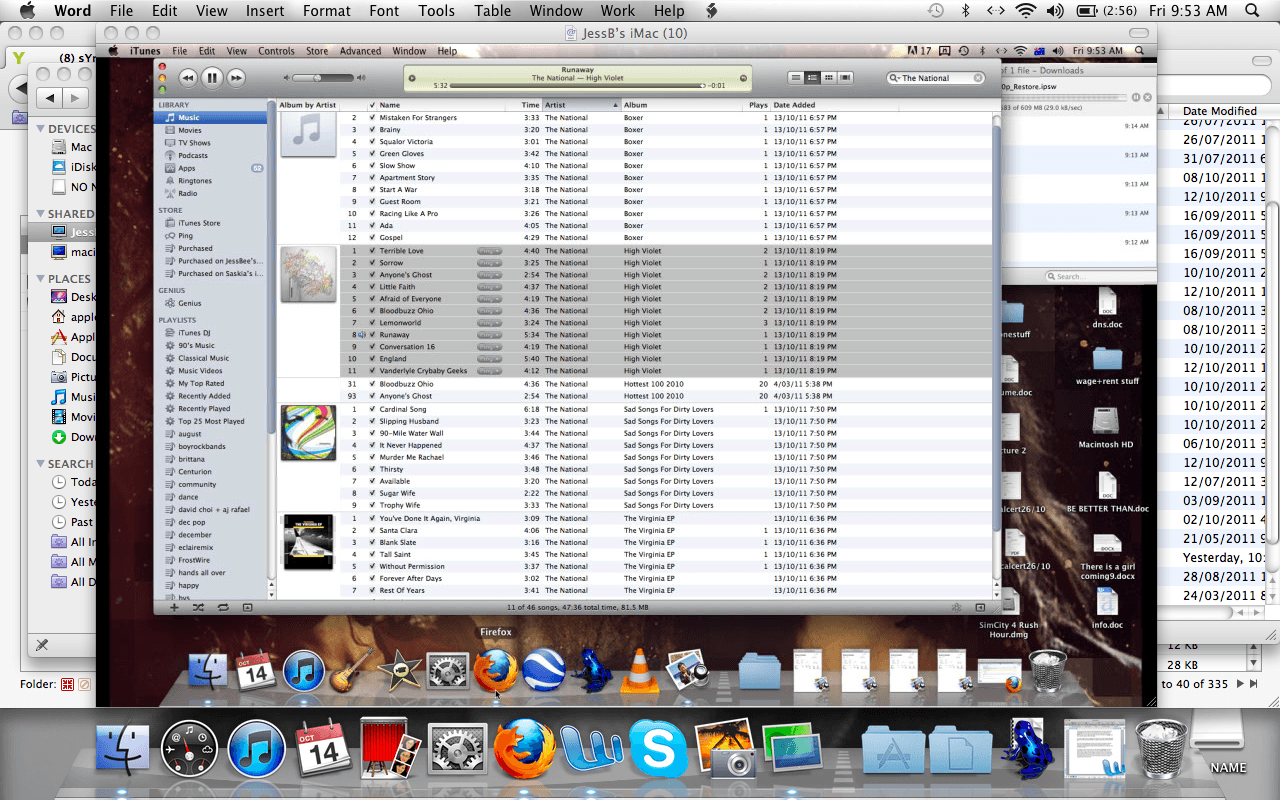Open Radio in the iTunes sidebar
Viewport: 1280px width, 800px height.
[x=210, y=193]
